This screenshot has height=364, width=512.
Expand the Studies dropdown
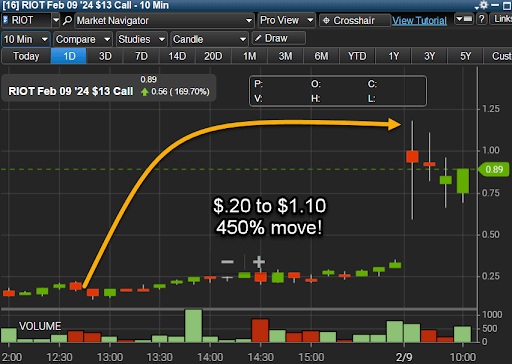(x=141, y=39)
